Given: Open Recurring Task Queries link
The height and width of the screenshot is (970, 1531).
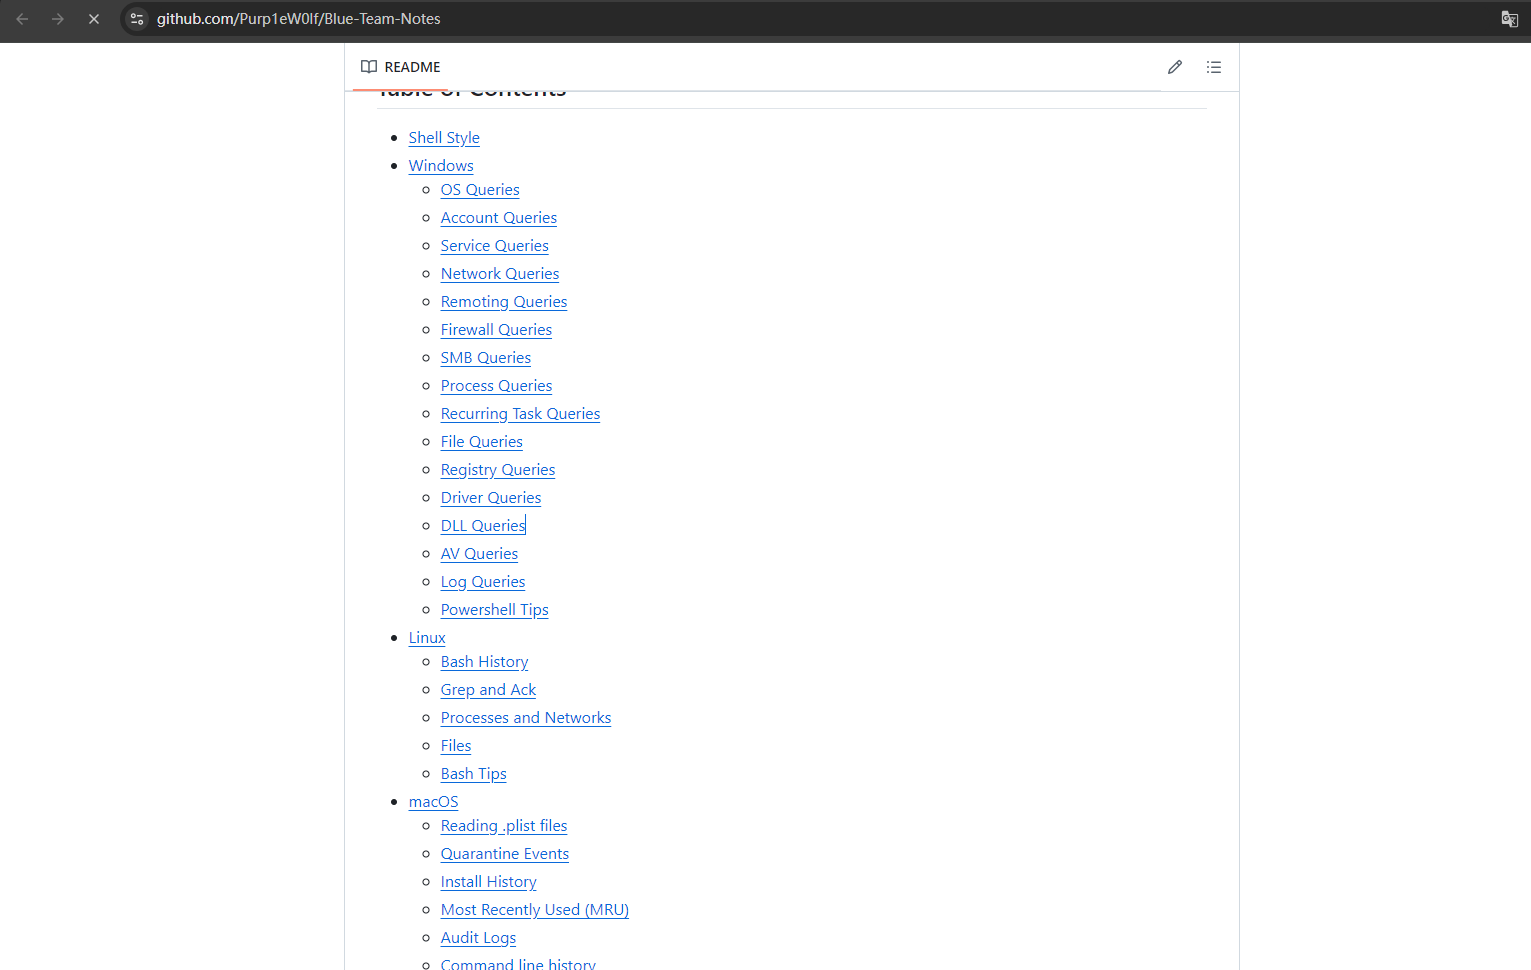Looking at the screenshot, I should 521,414.
